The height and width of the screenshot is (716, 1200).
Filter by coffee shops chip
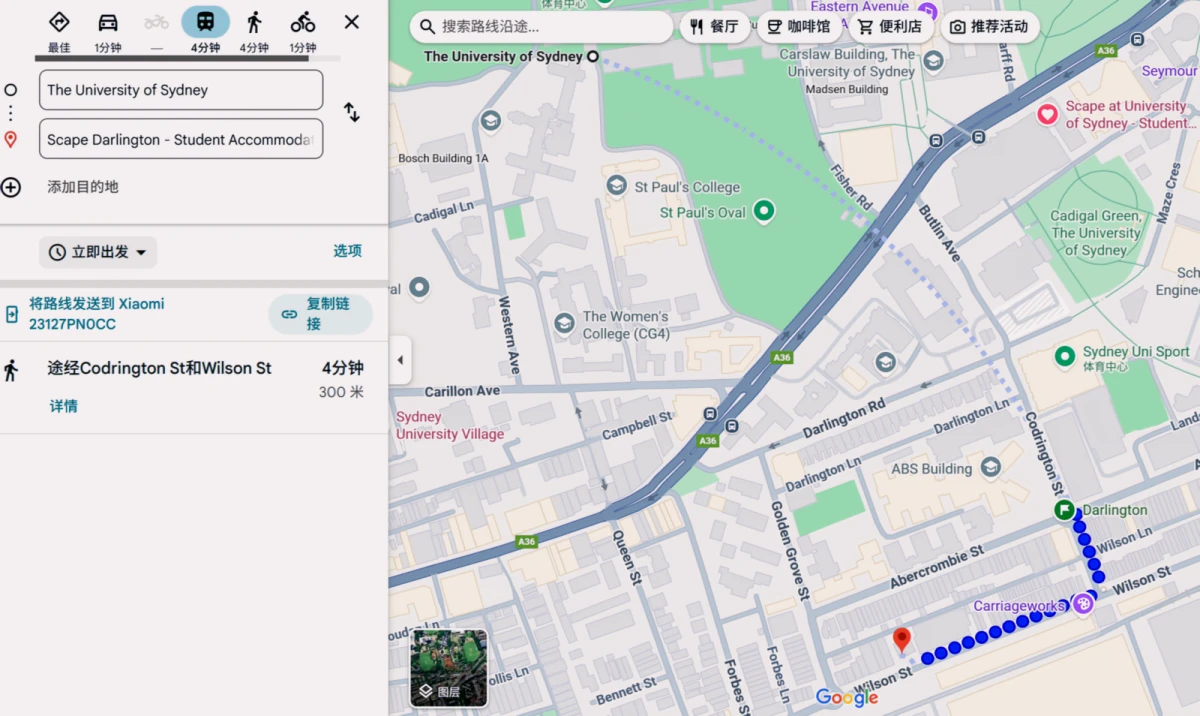(799, 27)
